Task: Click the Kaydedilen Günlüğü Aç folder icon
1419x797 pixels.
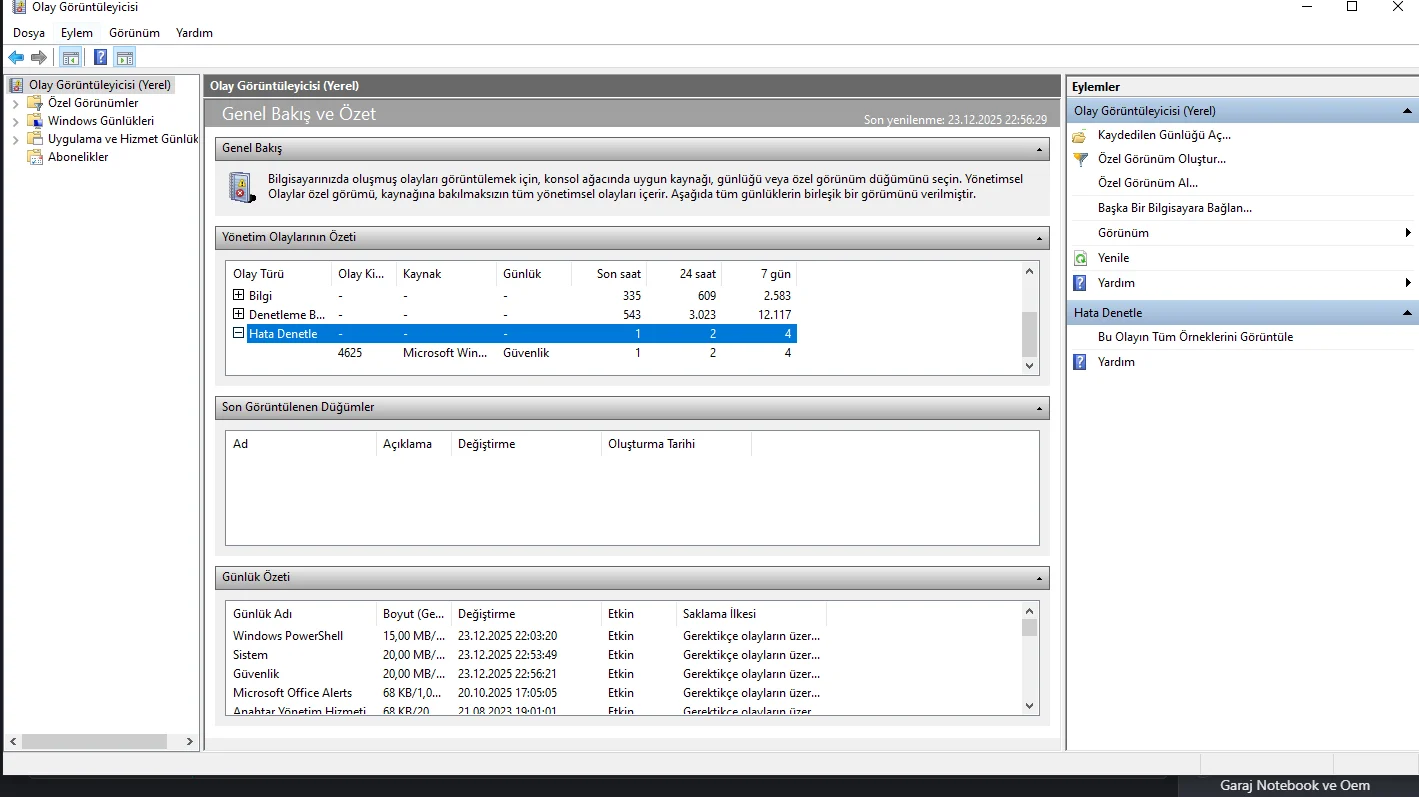Action: pyautogui.click(x=1080, y=135)
